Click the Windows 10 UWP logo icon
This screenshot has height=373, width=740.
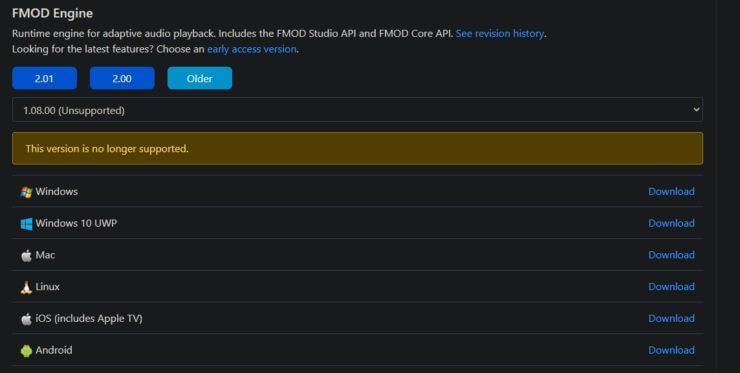pyautogui.click(x=26, y=223)
